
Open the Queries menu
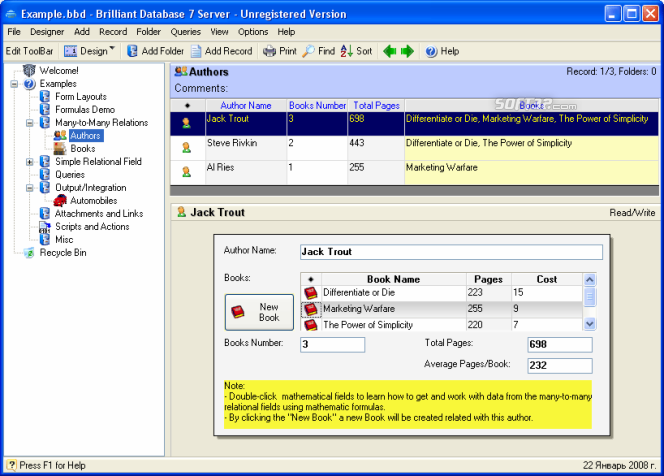[185, 32]
